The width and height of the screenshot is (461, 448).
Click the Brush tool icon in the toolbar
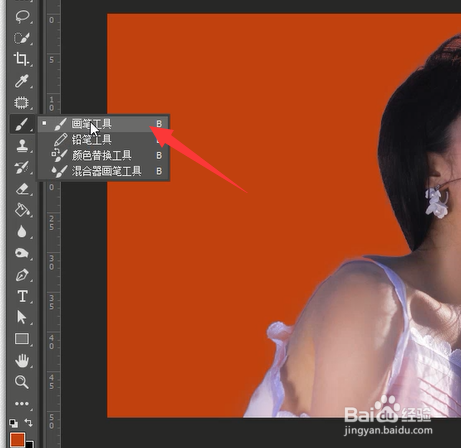(22, 124)
